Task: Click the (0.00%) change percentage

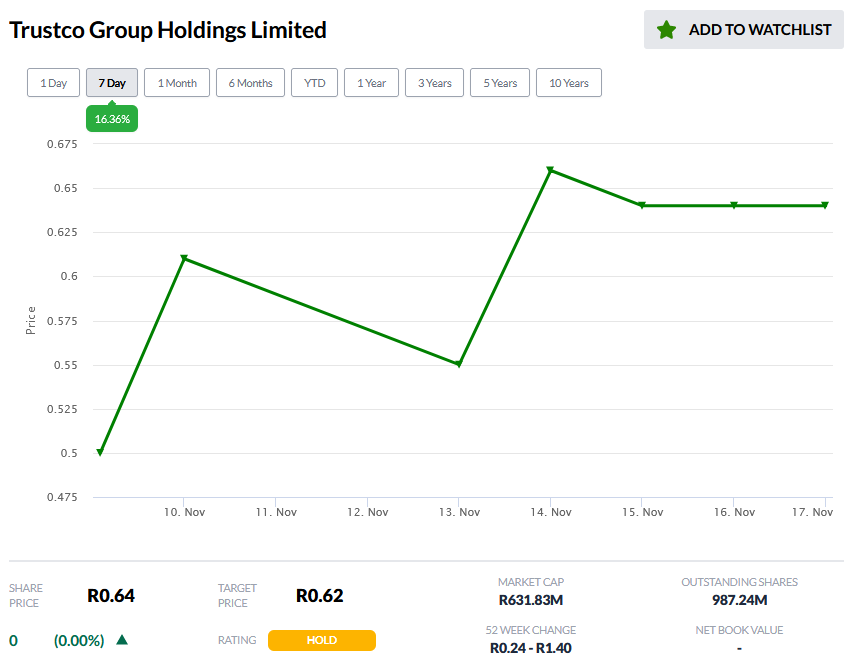Action: tap(79, 641)
